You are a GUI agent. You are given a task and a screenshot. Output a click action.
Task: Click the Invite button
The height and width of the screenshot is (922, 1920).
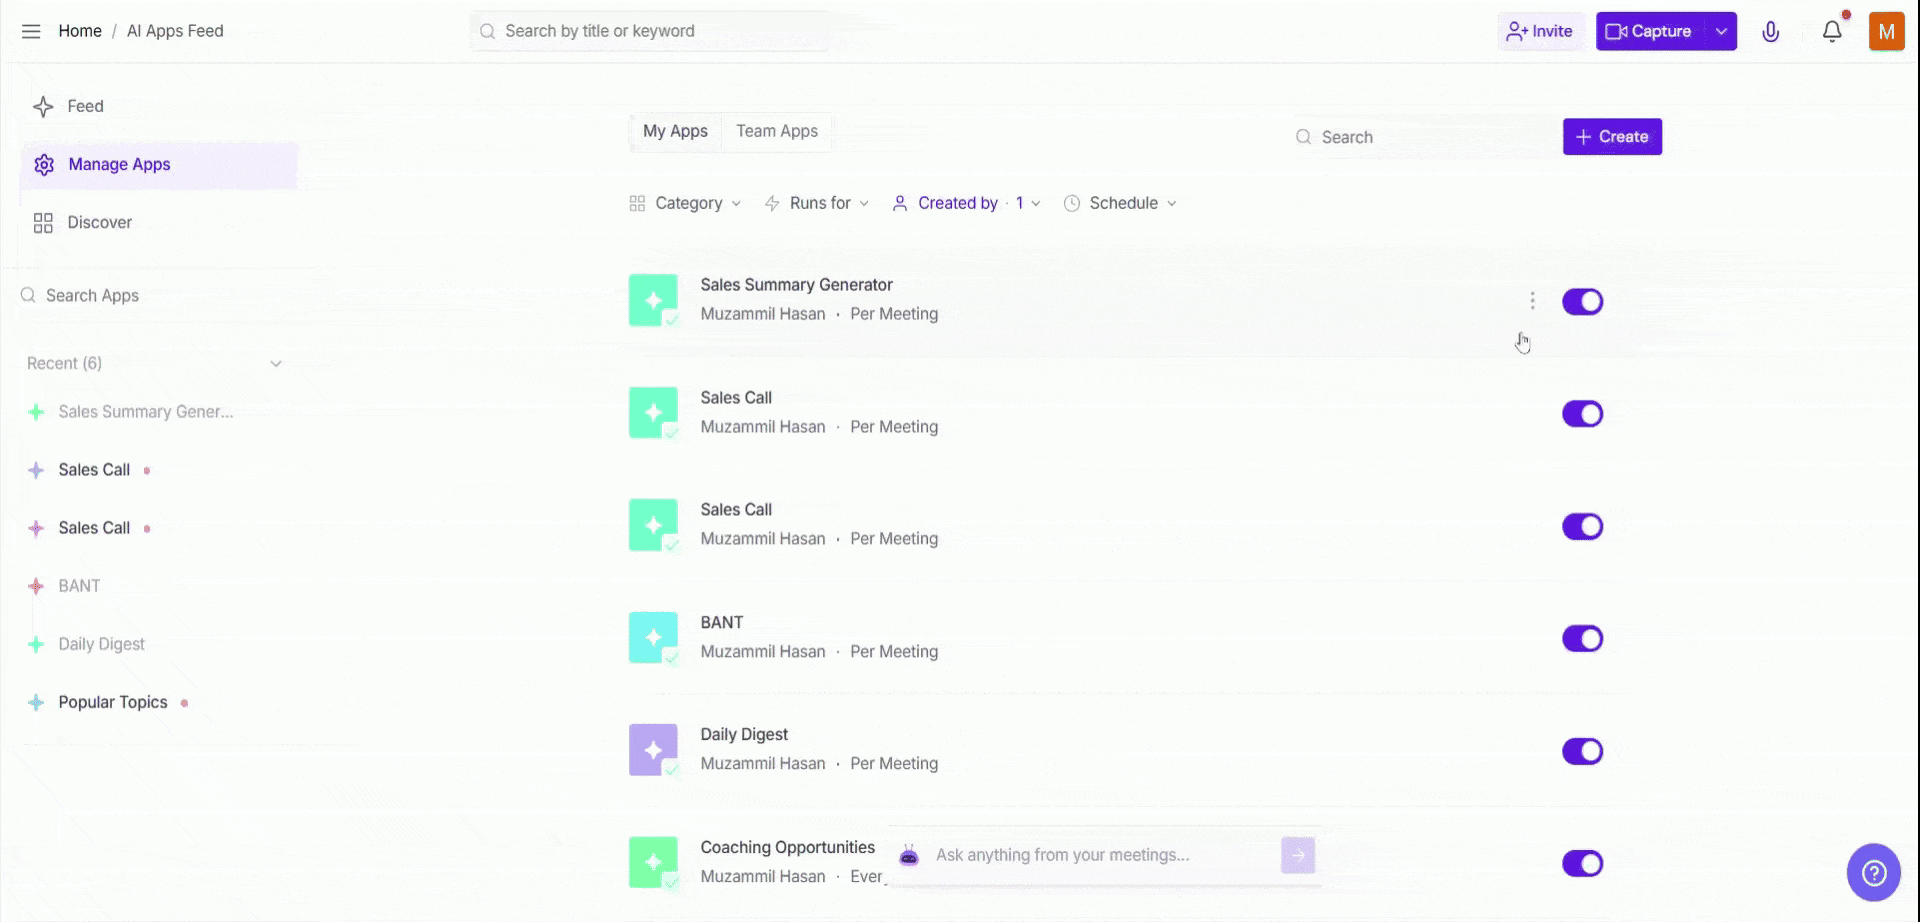(x=1540, y=31)
